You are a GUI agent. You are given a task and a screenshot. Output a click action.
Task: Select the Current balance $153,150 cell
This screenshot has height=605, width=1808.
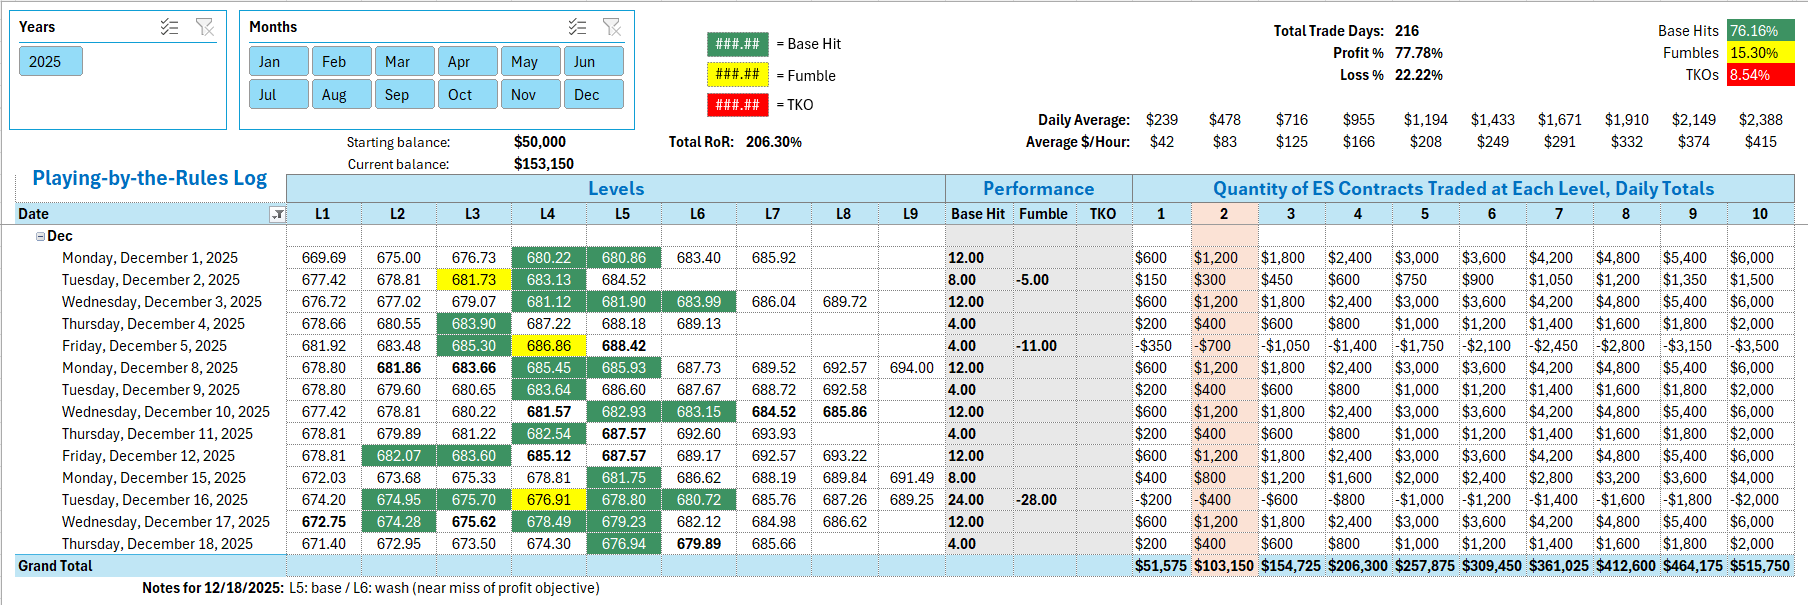pyautogui.click(x=543, y=164)
